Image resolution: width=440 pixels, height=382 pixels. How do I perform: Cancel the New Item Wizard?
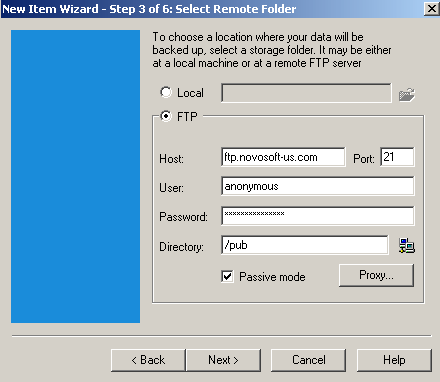pyautogui.click(x=308, y=360)
